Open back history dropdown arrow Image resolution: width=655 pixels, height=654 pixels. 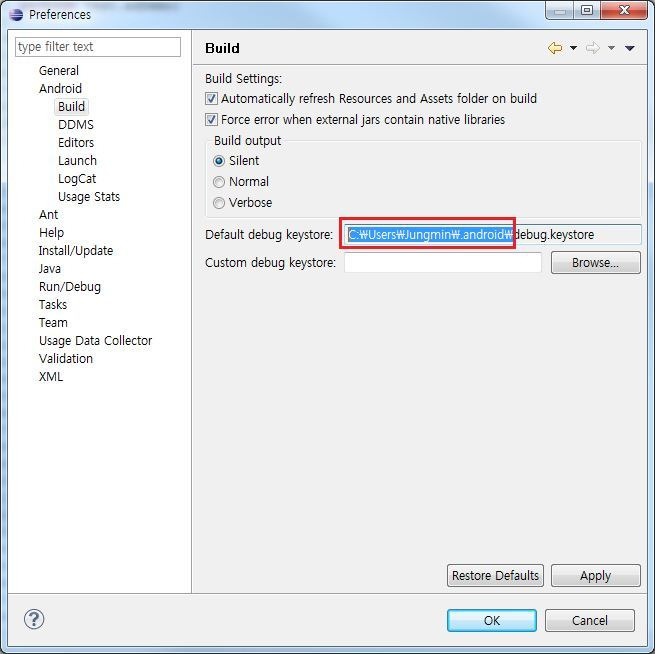(574, 48)
